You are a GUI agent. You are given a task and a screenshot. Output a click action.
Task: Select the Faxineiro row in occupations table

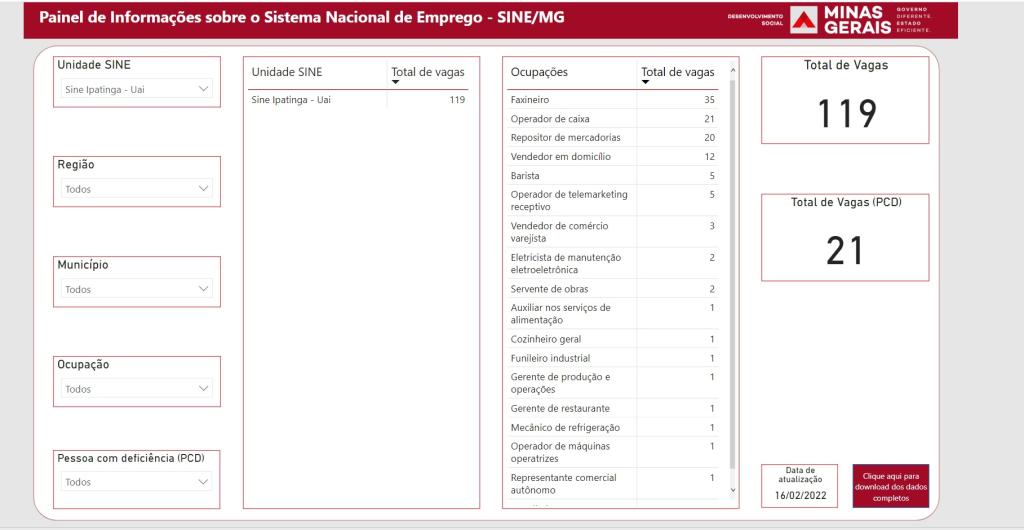pos(612,100)
